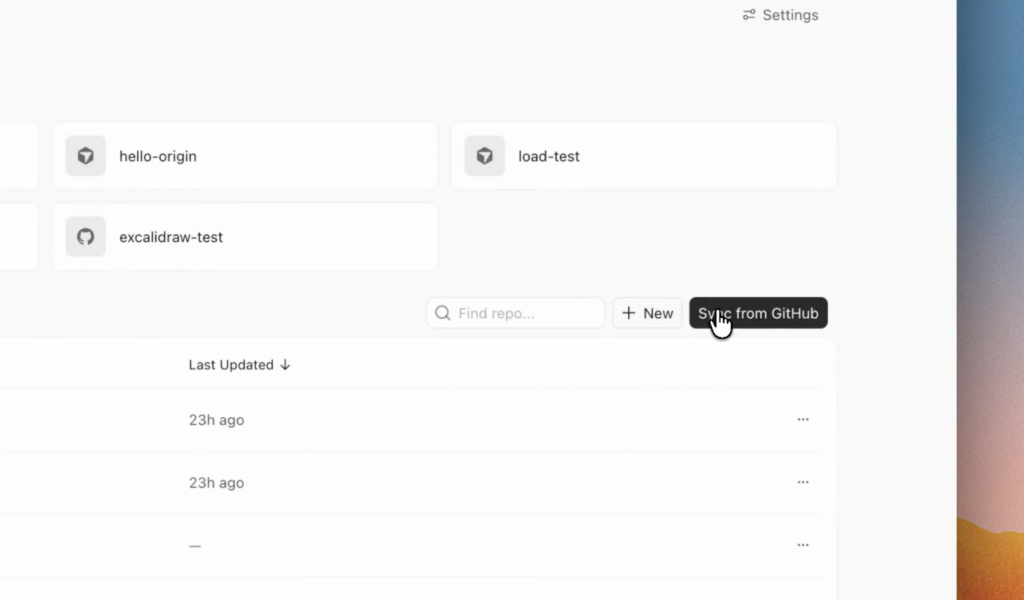Click the cube icon on hello-origin card
The height and width of the screenshot is (600, 1024).
pyautogui.click(x=86, y=156)
